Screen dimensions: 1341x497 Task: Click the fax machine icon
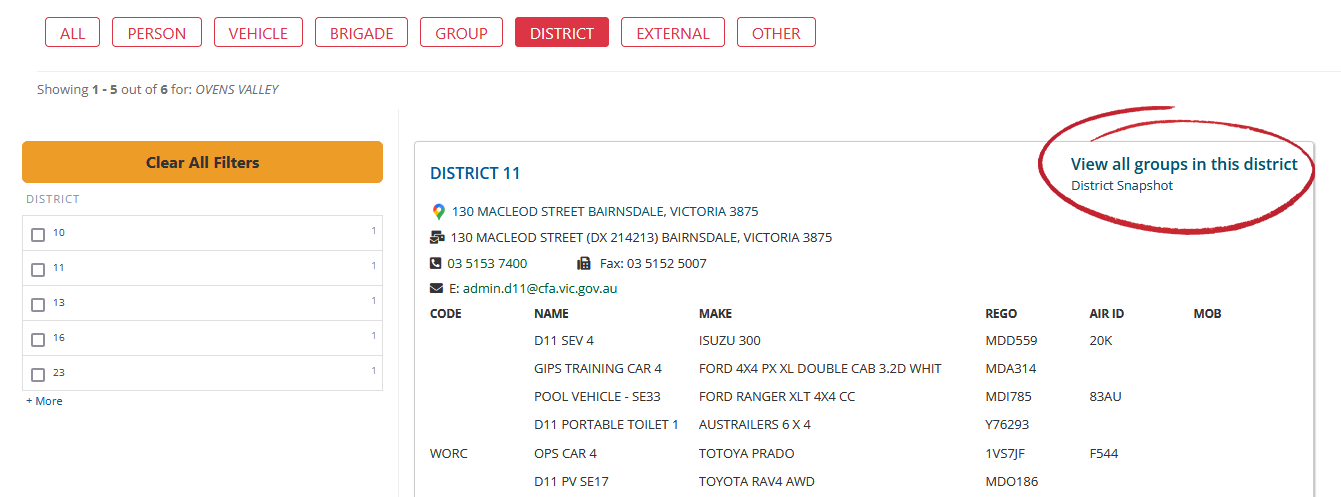click(x=584, y=264)
